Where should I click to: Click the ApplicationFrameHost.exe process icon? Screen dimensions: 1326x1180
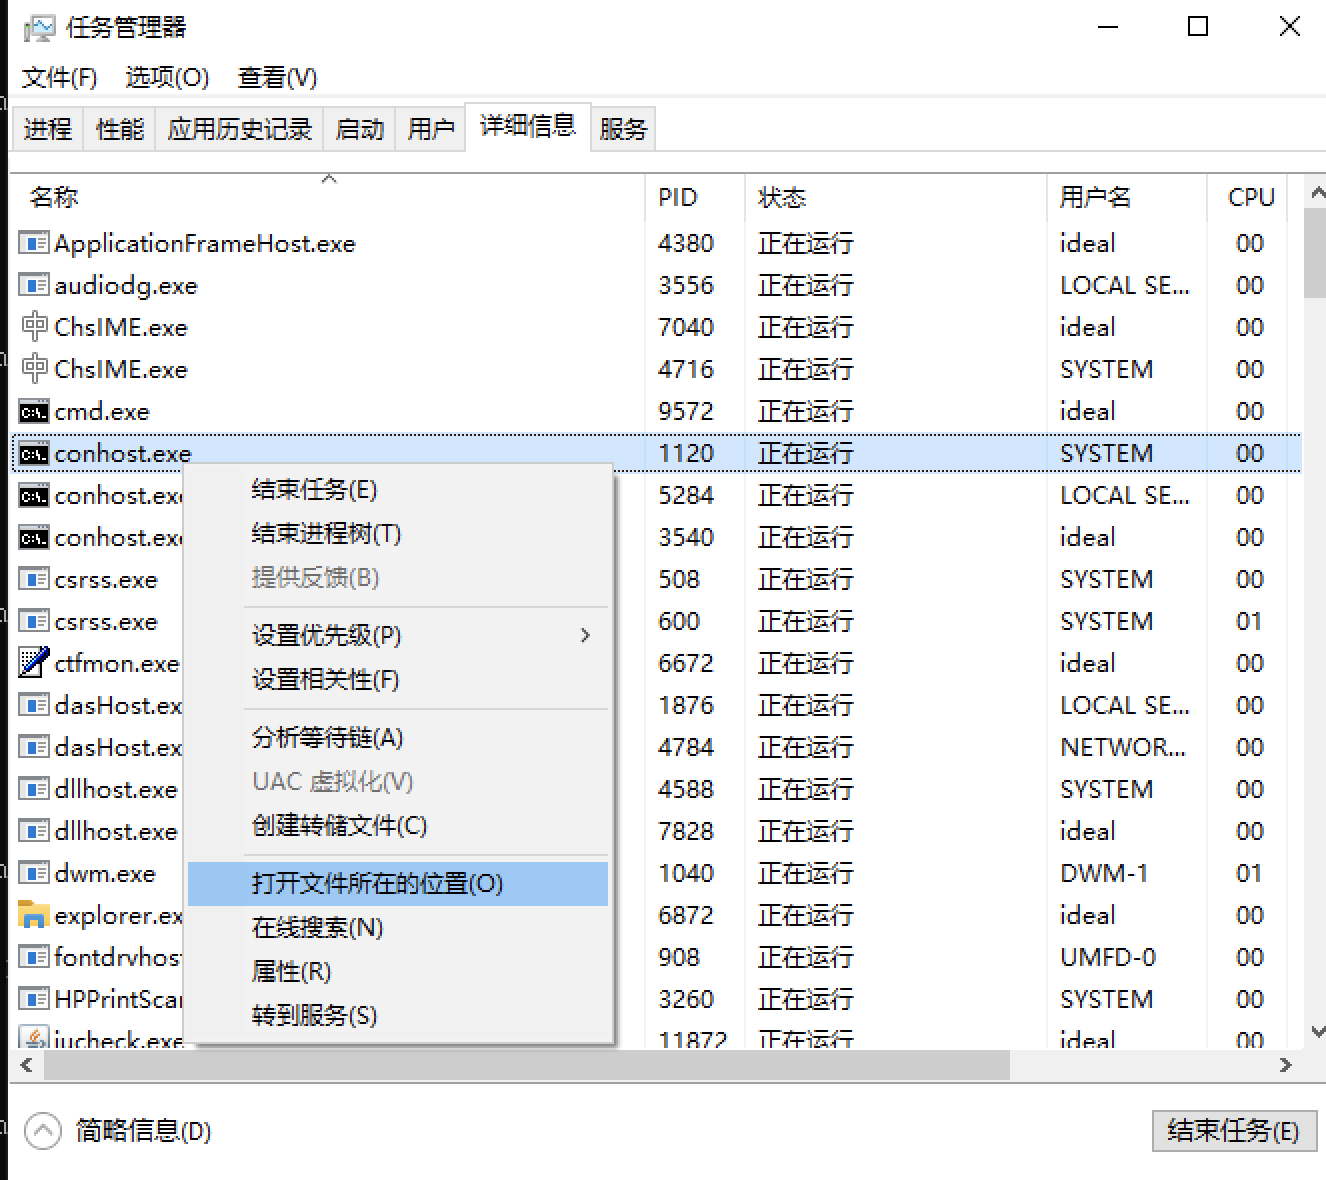point(34,243)
